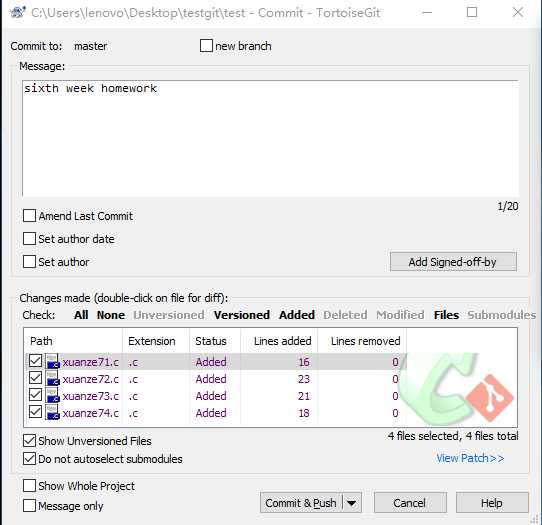Click the 18 lines added value
Screen dimensions: 542x525
click(304, 413)
